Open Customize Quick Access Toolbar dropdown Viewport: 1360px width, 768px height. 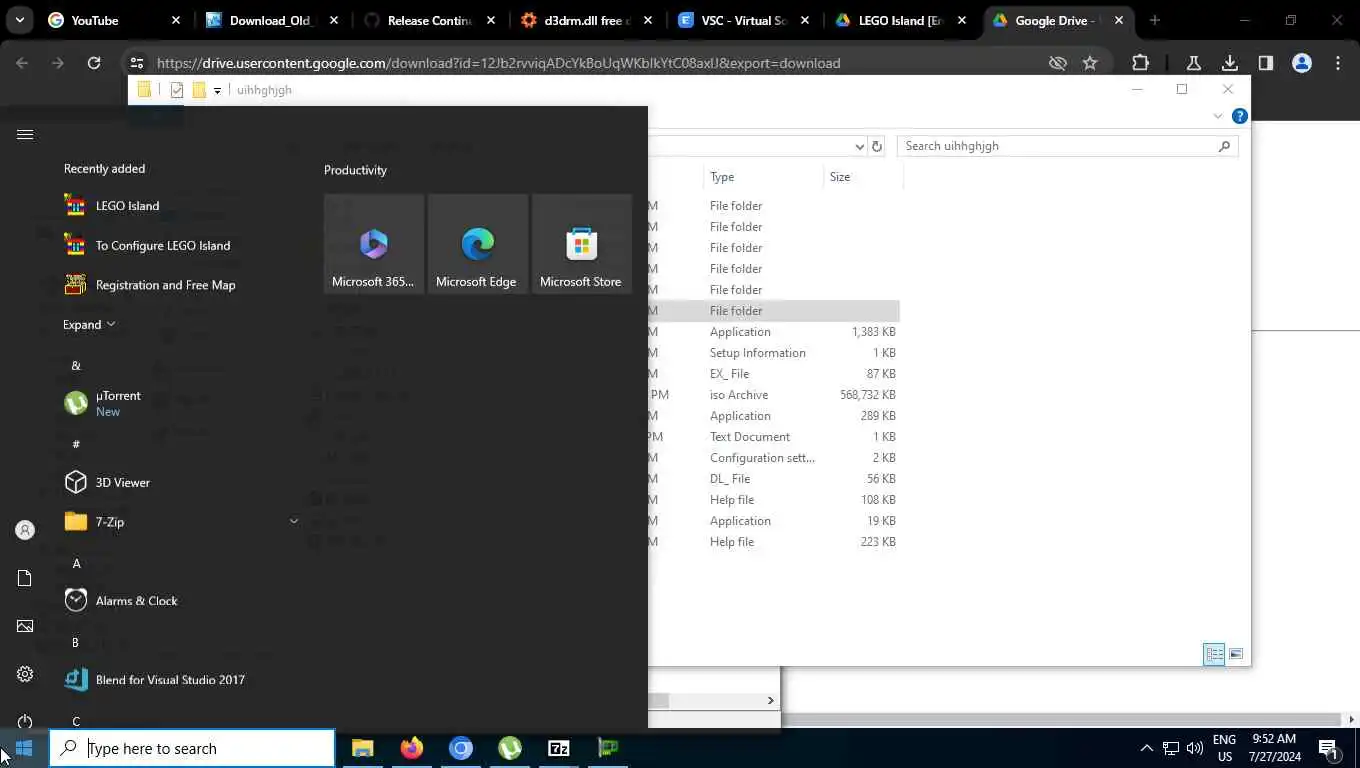tap(217, 91)
